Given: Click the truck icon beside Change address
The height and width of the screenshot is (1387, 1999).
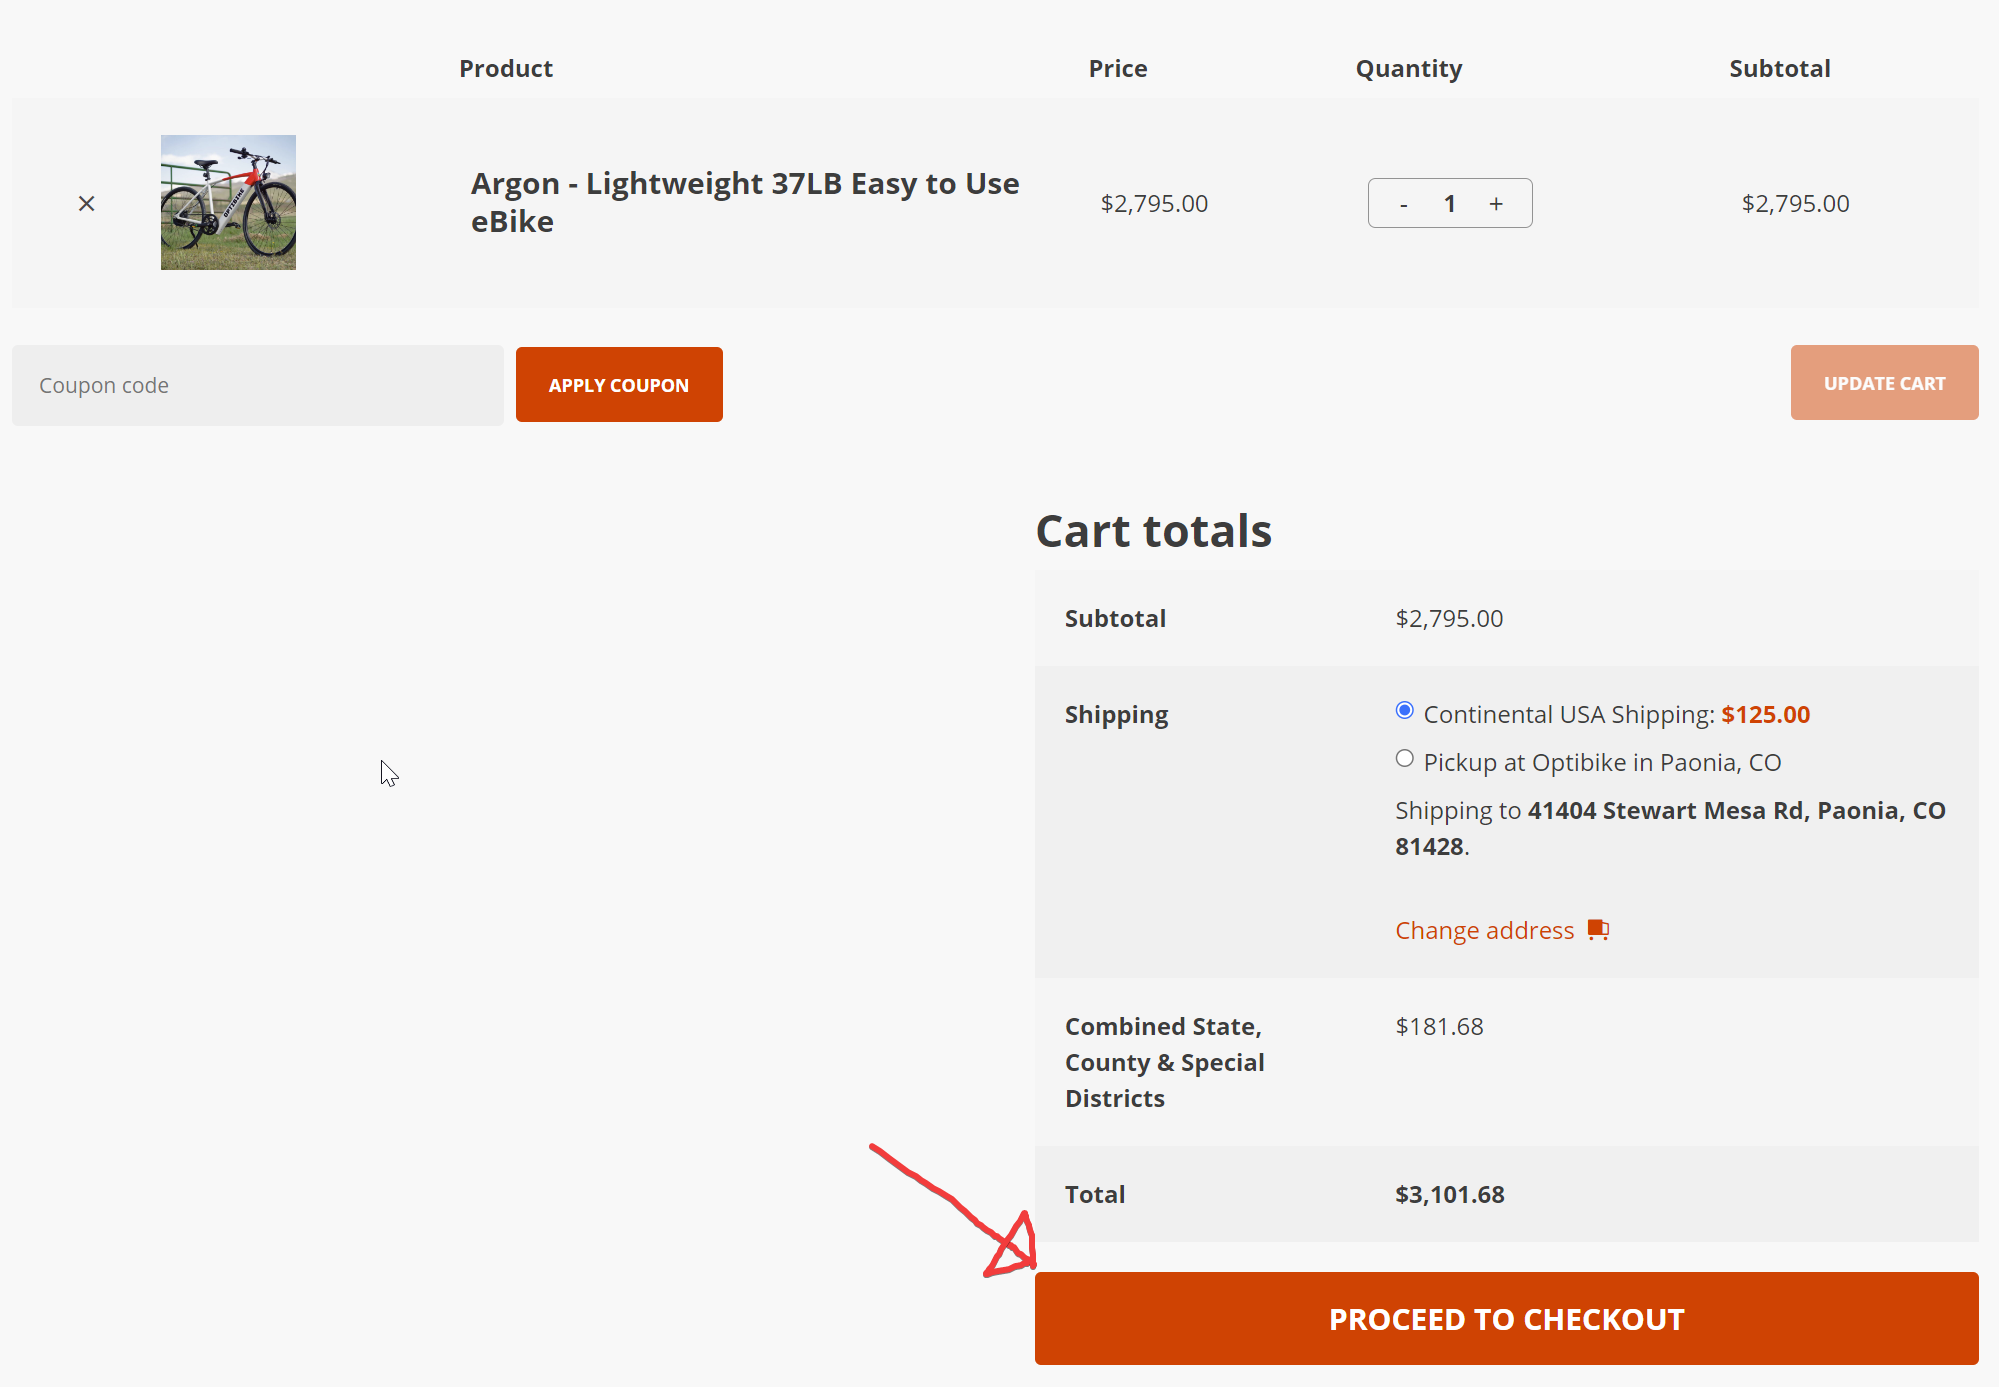Looking at the screenshot, I should click(x=1598, y=930).
